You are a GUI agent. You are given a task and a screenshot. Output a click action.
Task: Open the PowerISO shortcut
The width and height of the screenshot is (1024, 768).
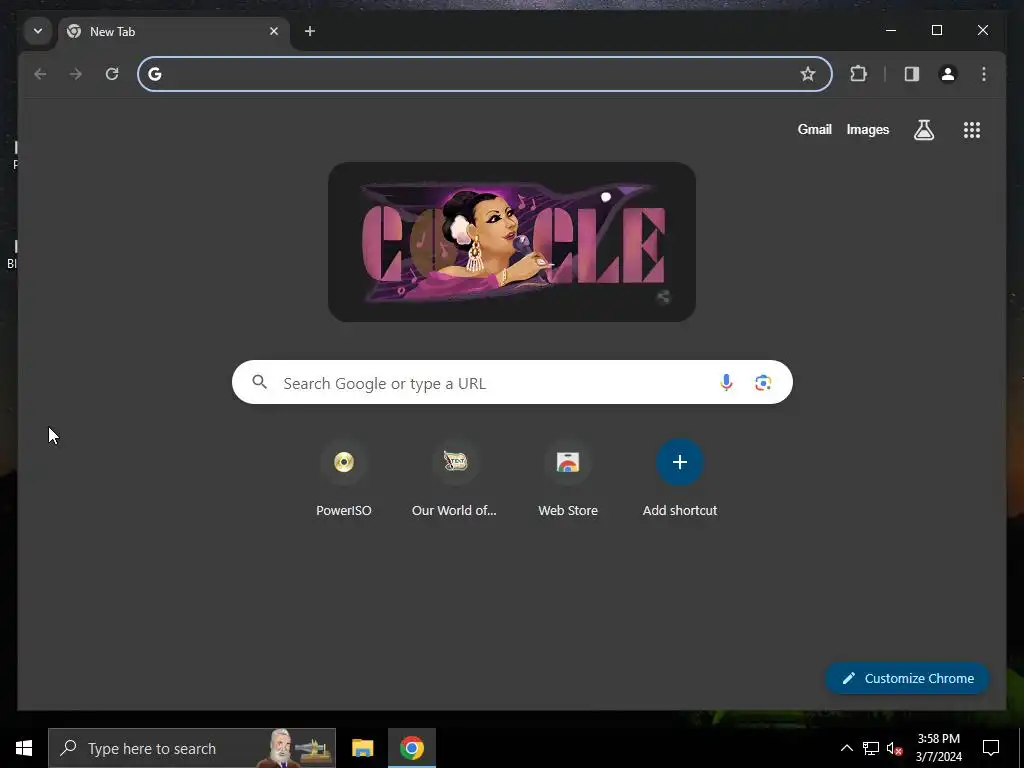coord(344,479)
